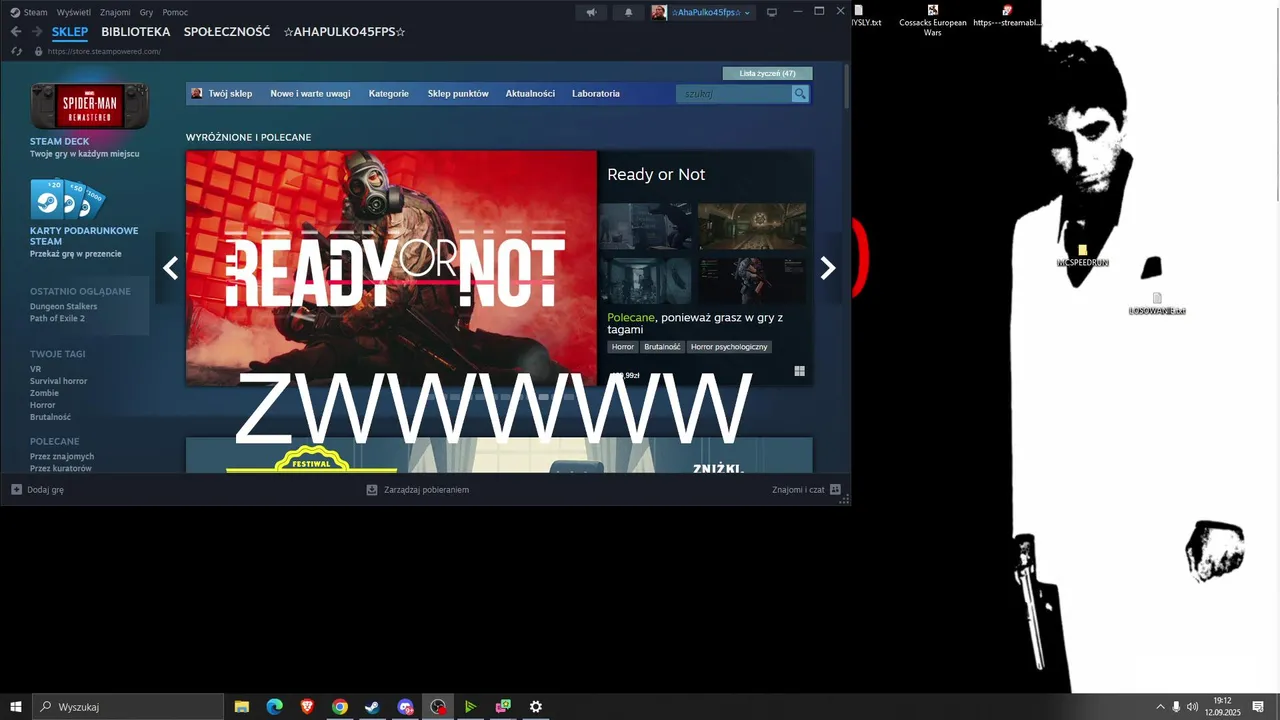Image resolution: width=1280 pixels, height=720 pixels.
Task: Click the store search magnifier button
Action: tap(800, 93)
